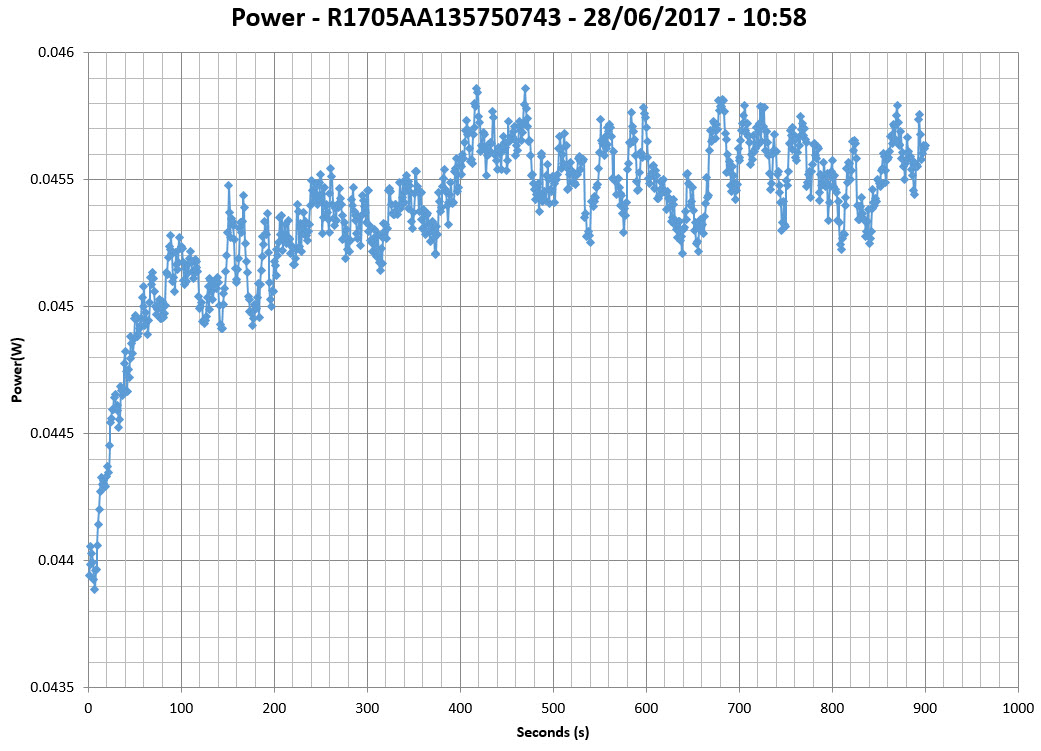
Task: Click the 900 x-axis tick label
Action: [925, 707]
